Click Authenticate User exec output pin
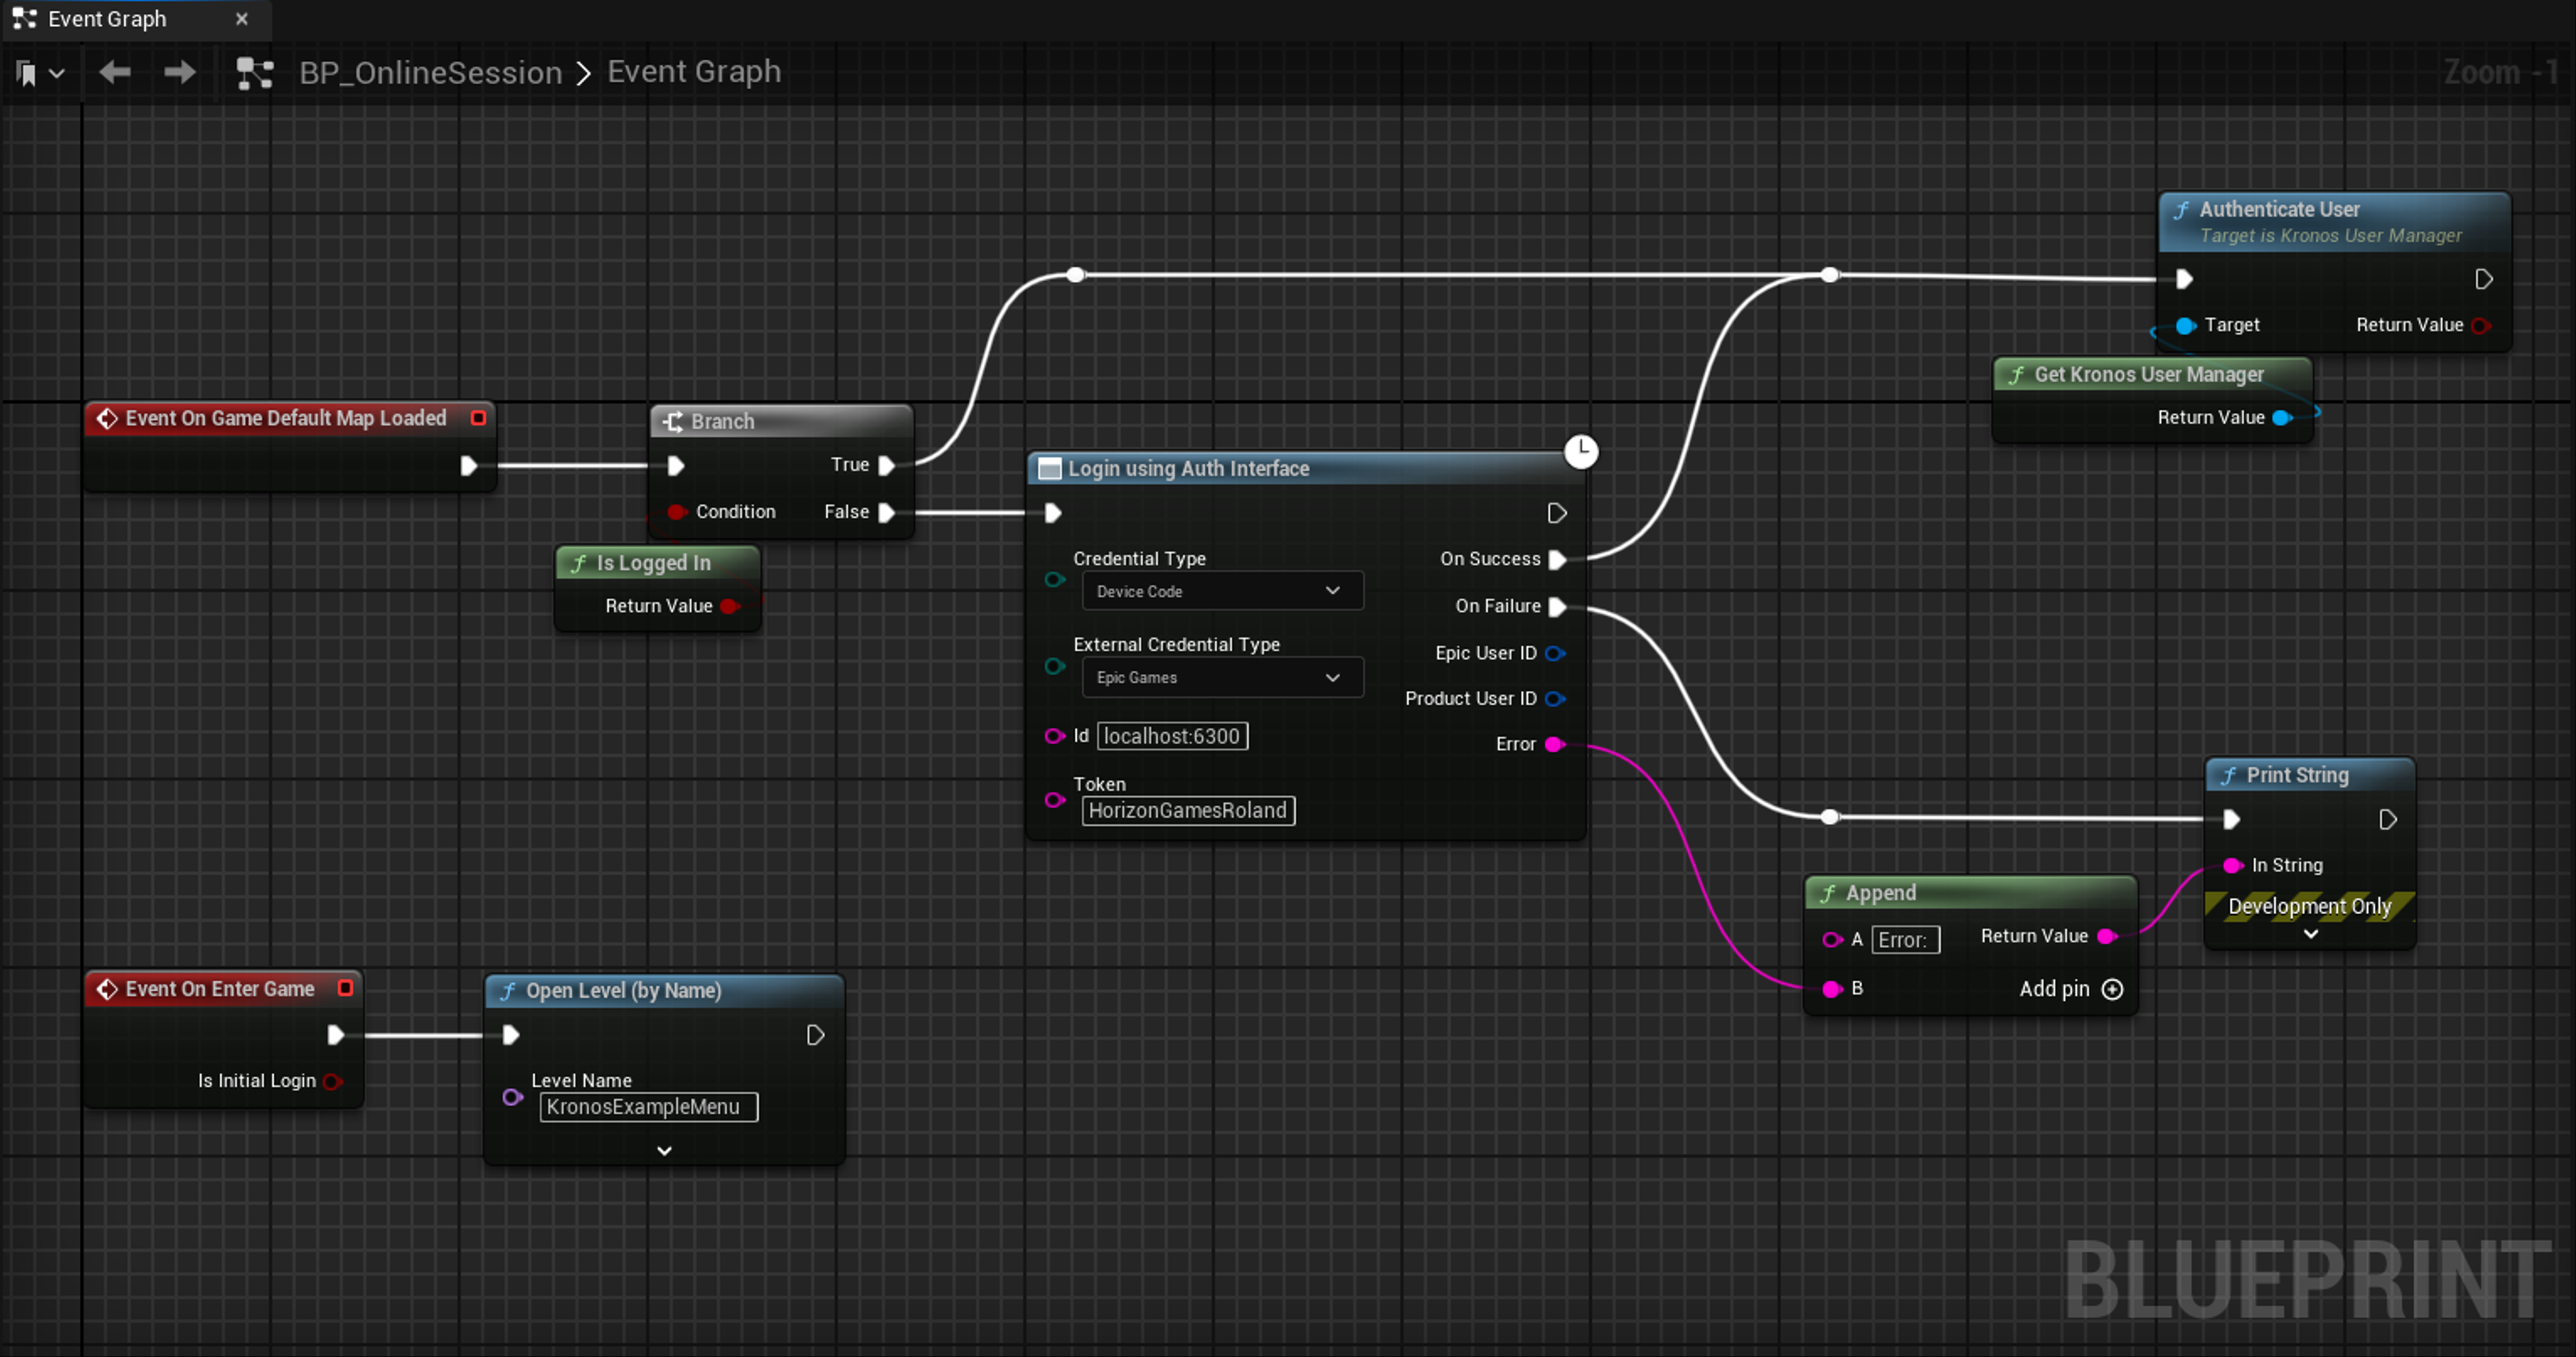The image size is (2576, 1357). coord(2484,279)
